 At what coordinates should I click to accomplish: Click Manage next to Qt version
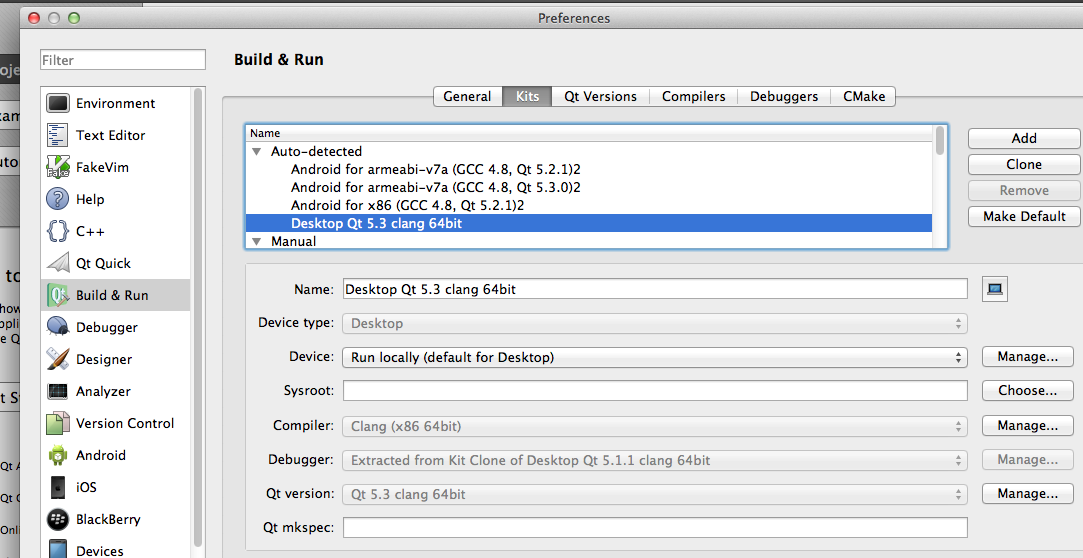click(x=1027, y=493)
